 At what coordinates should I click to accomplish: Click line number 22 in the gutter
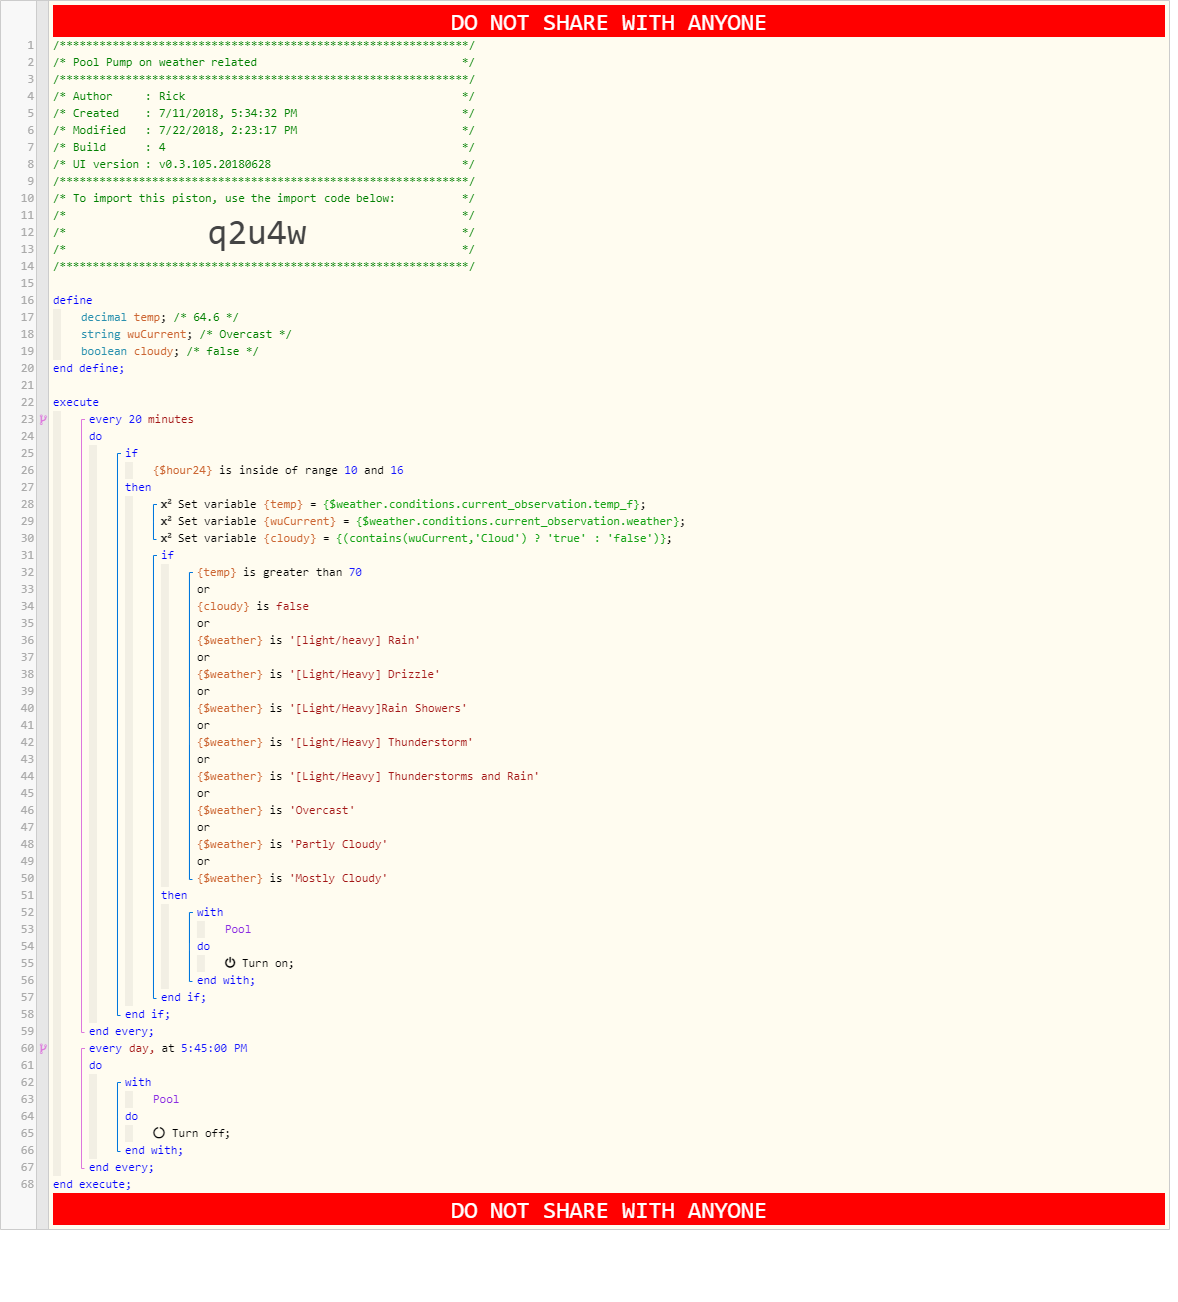(x=27, y=402)
